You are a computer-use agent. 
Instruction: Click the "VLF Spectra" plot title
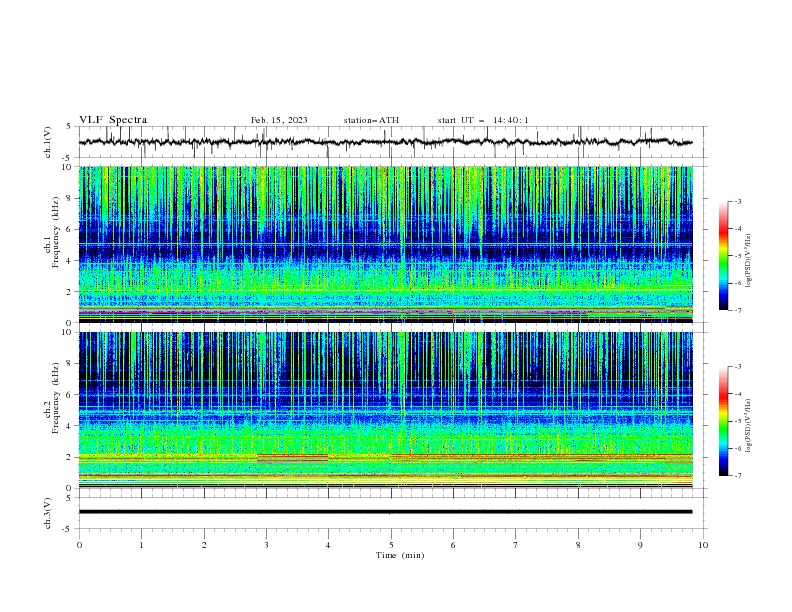[113, 120]
